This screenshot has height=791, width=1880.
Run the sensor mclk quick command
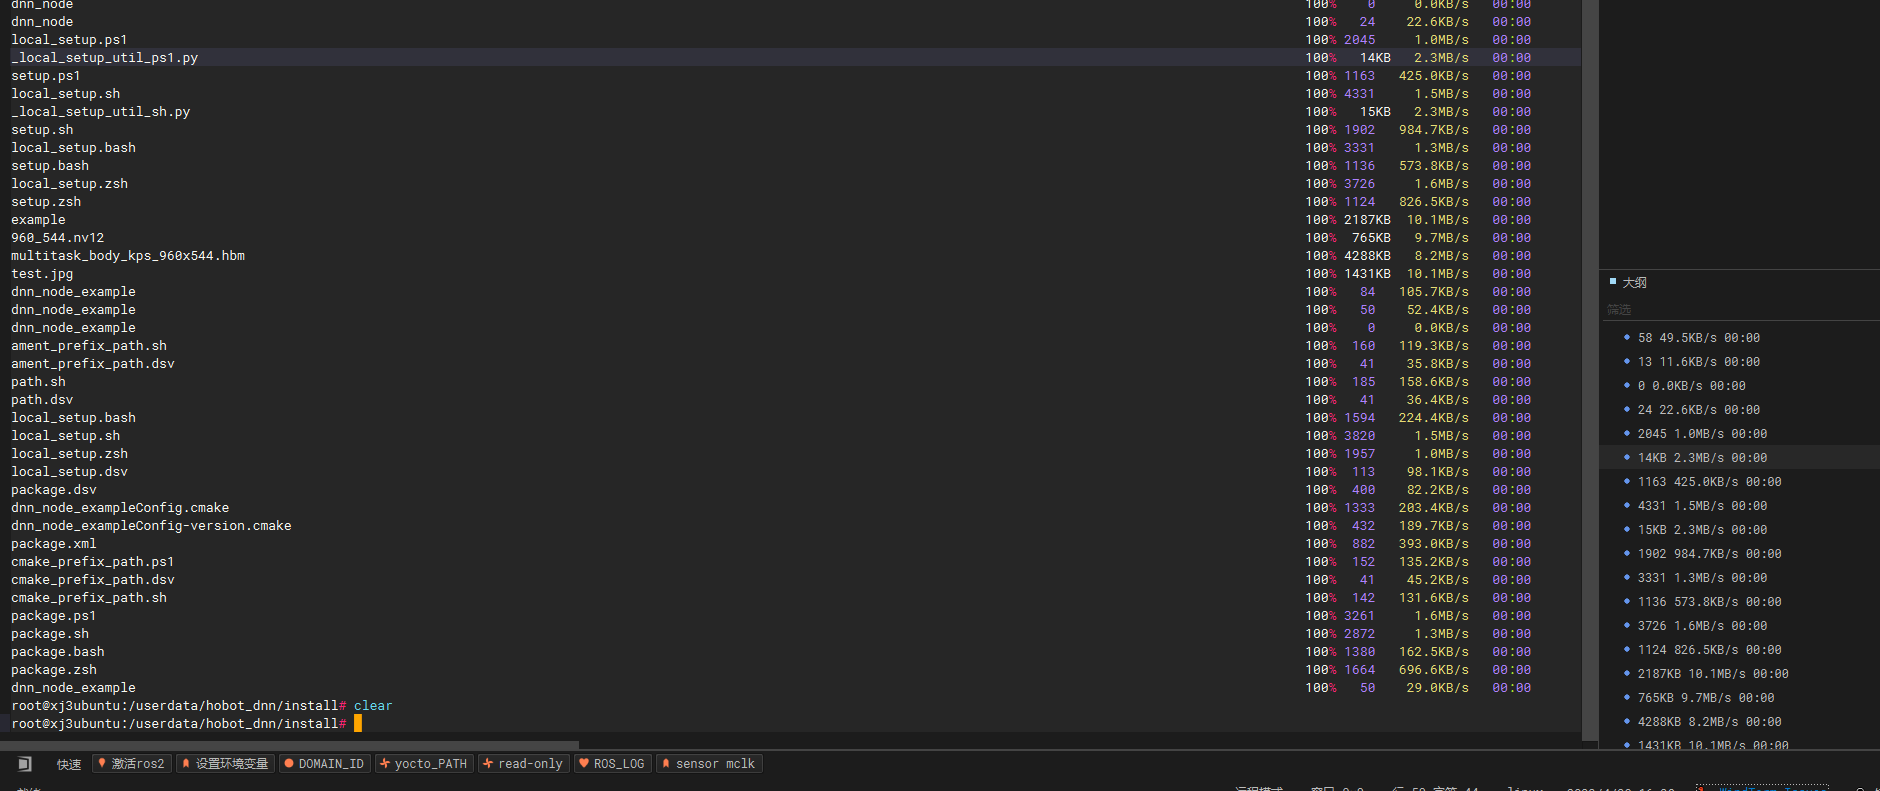[709, 764]
